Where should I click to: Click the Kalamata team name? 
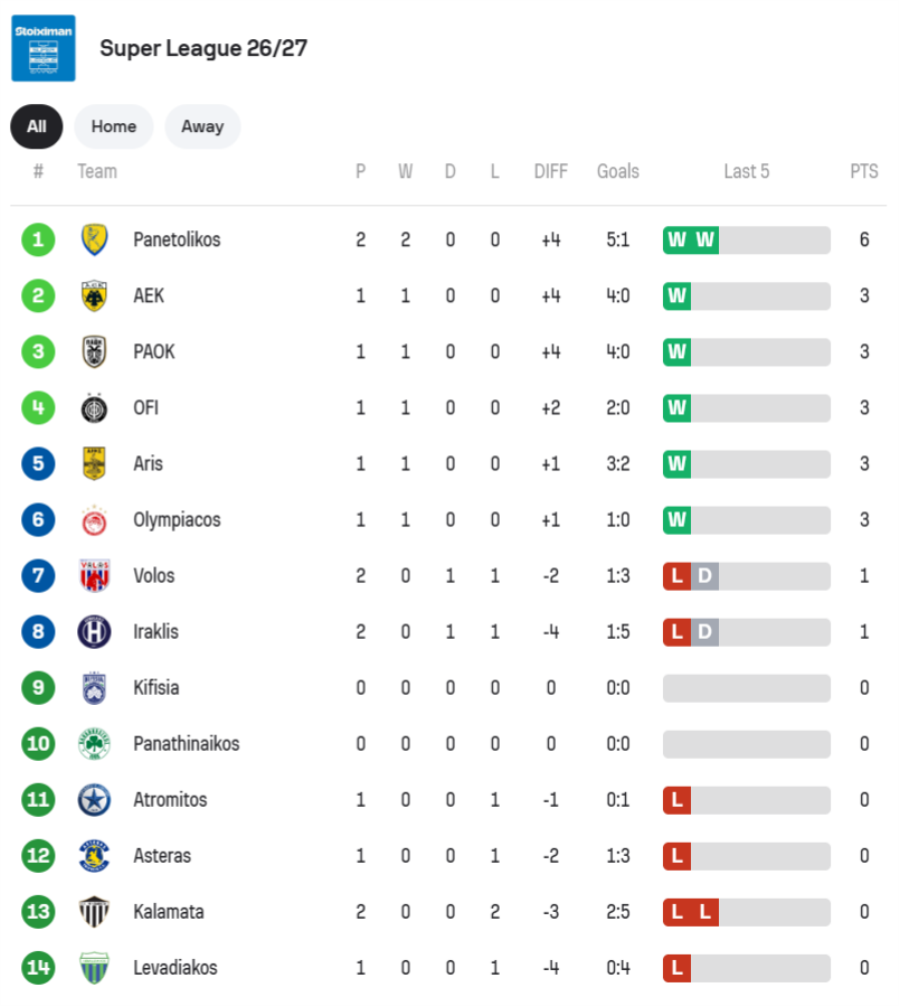tap(169, 912)
